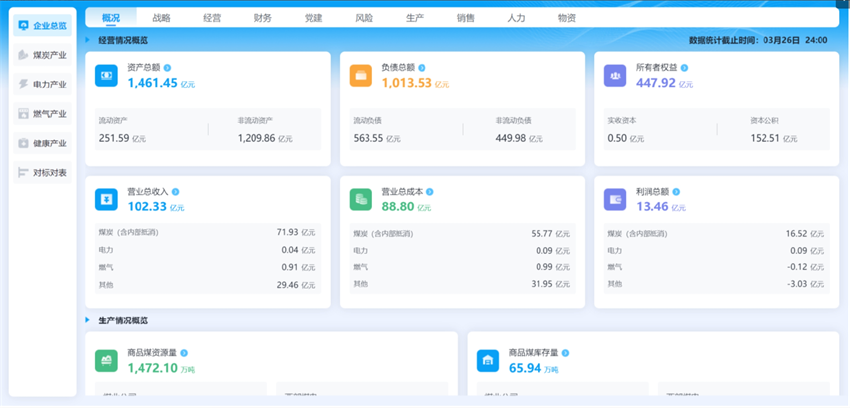
Task: Click the blue 资产总额 card icon
Action: click(107, 76)
